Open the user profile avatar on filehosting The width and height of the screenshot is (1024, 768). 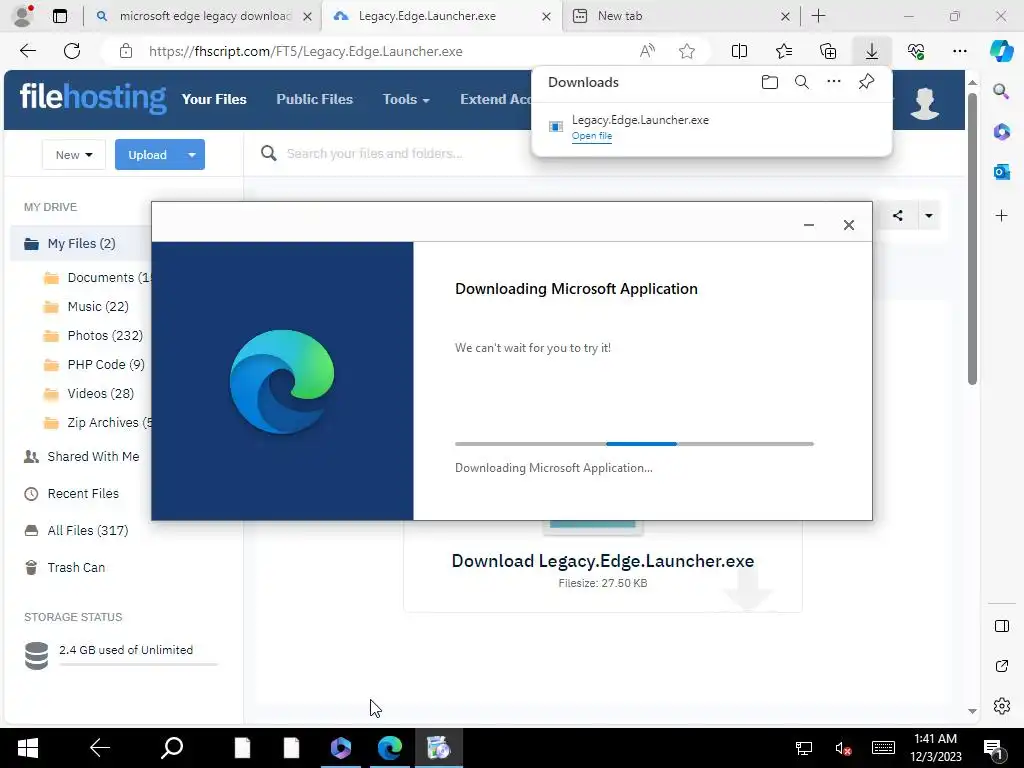[x=925, y=103]
